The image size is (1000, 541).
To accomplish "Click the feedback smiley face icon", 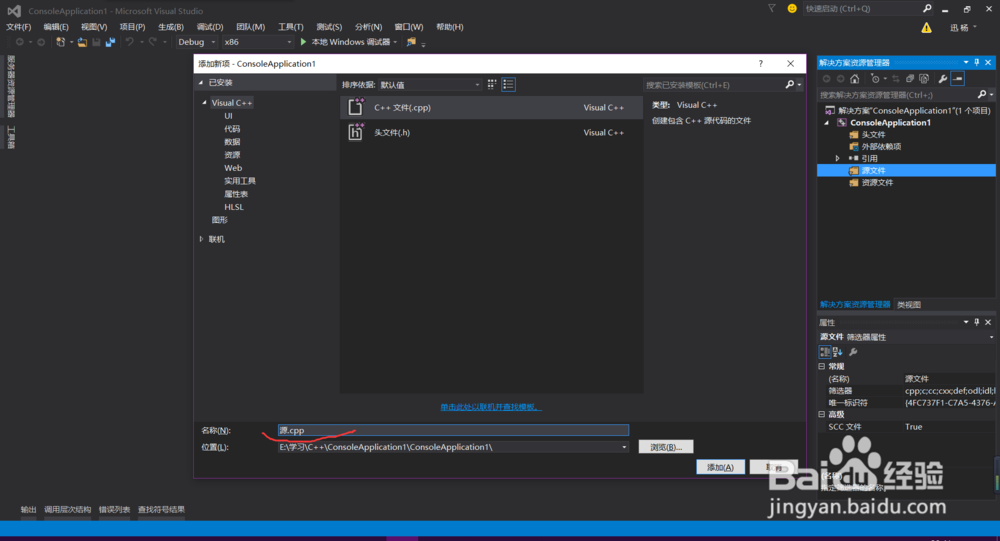I will click(x=792, y=8).
